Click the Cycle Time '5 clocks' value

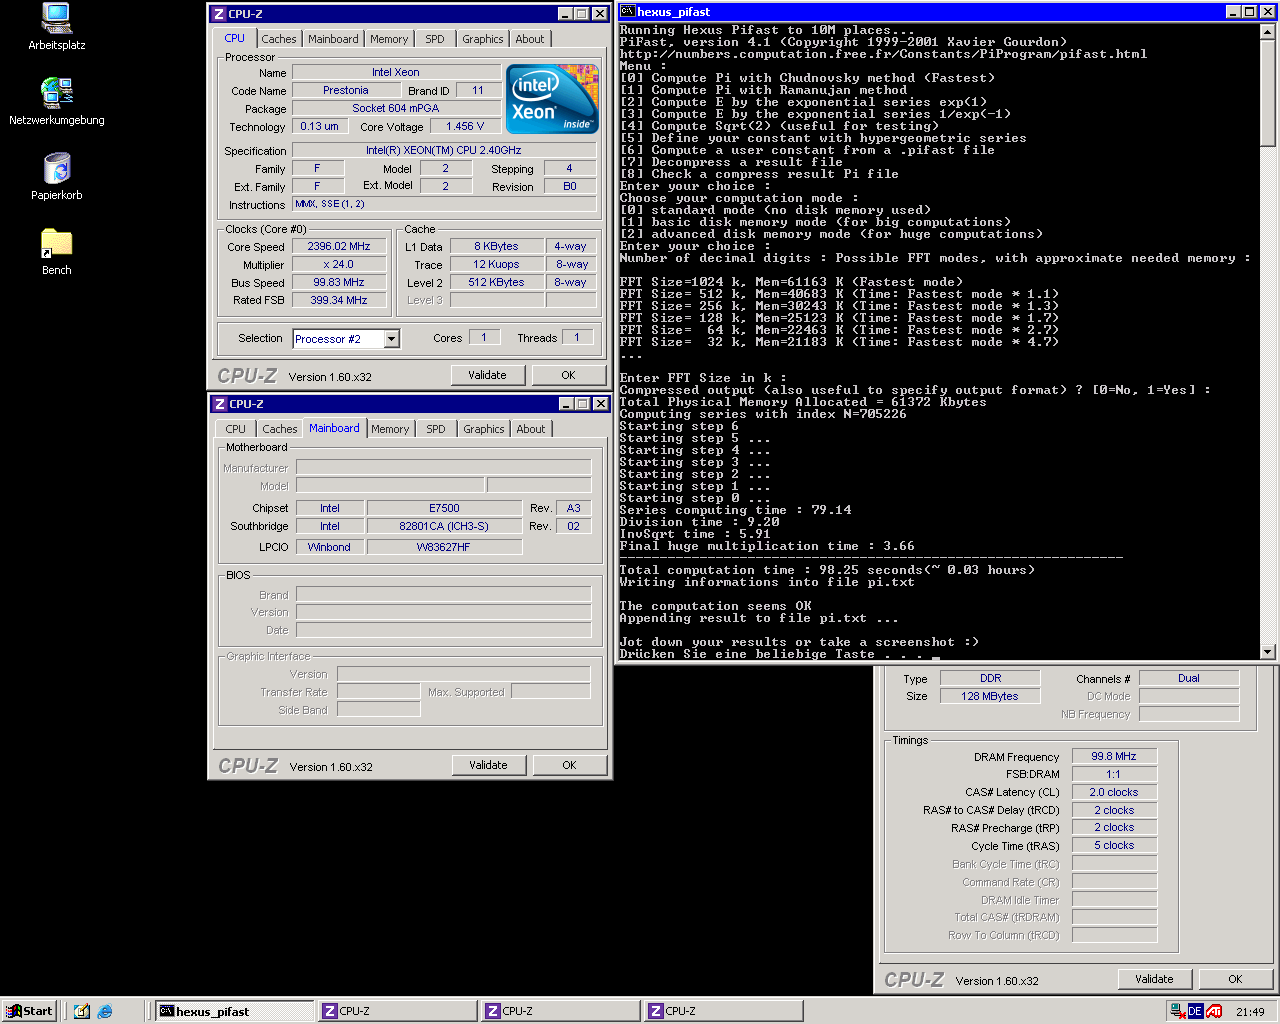coord(1114,845)
